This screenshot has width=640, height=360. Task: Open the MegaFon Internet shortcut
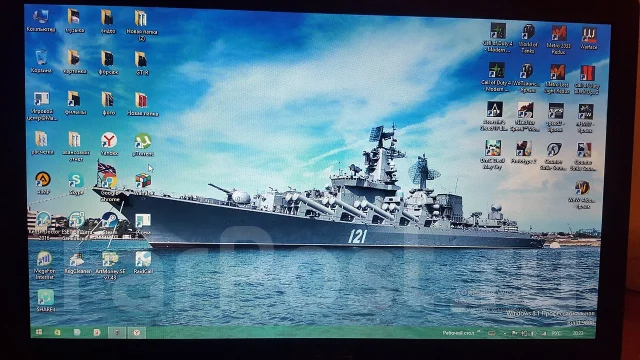tap(44, 266)
